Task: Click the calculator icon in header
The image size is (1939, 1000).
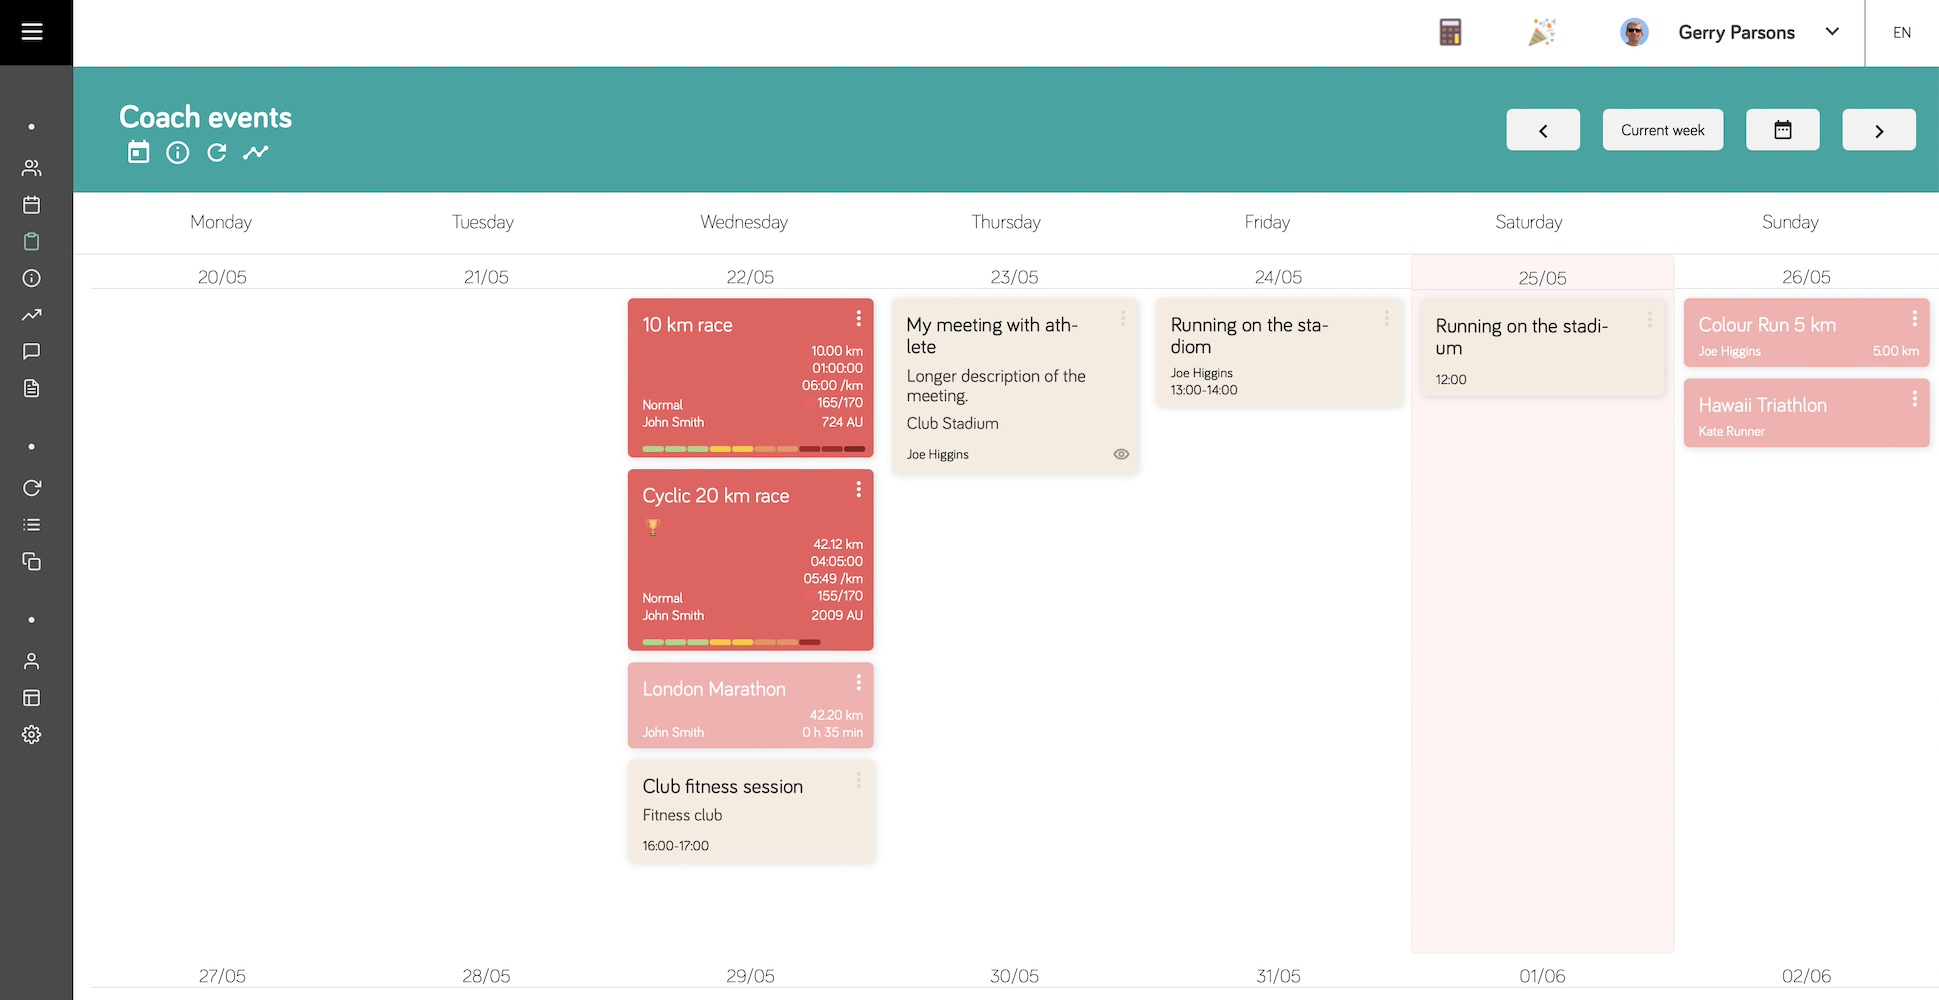Action: click(1450, 32)
